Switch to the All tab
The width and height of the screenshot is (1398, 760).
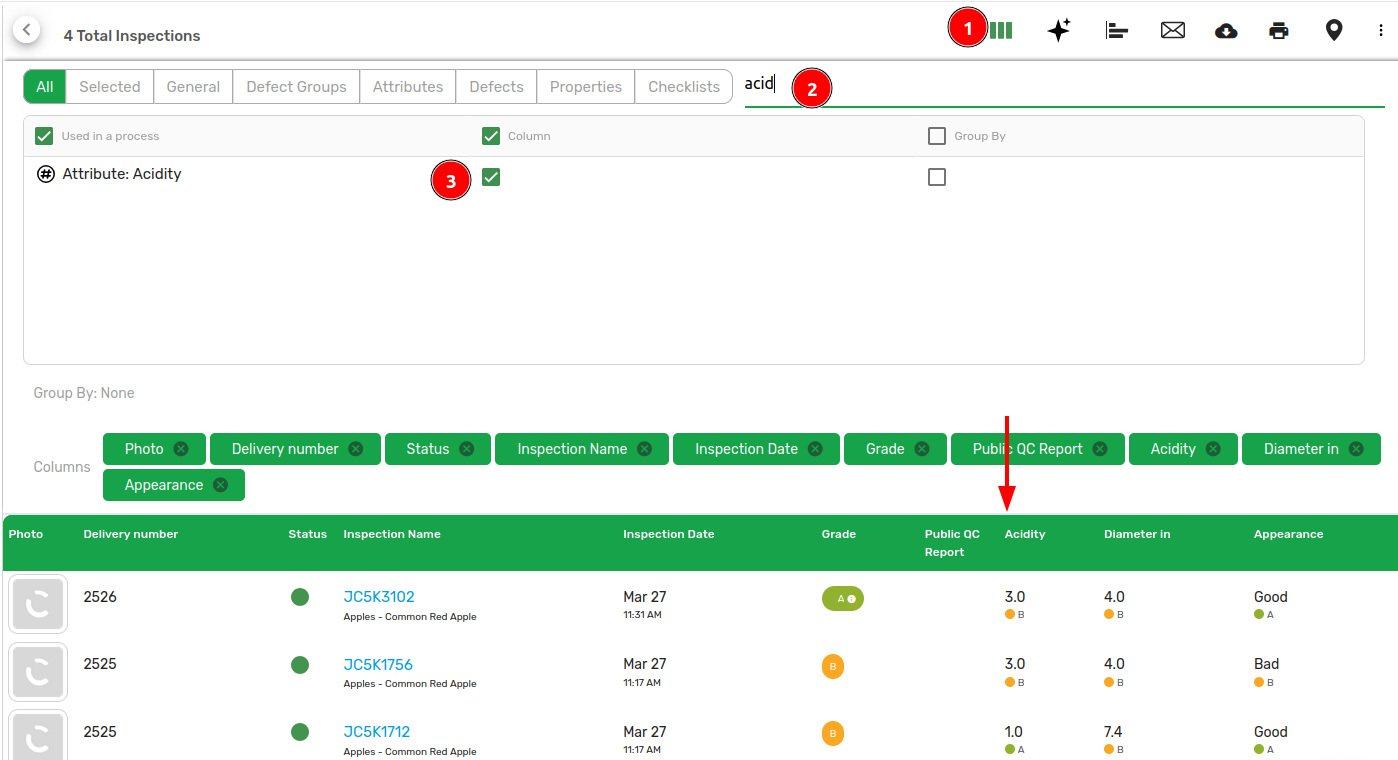pyautogui.click(x=45, y=87)
